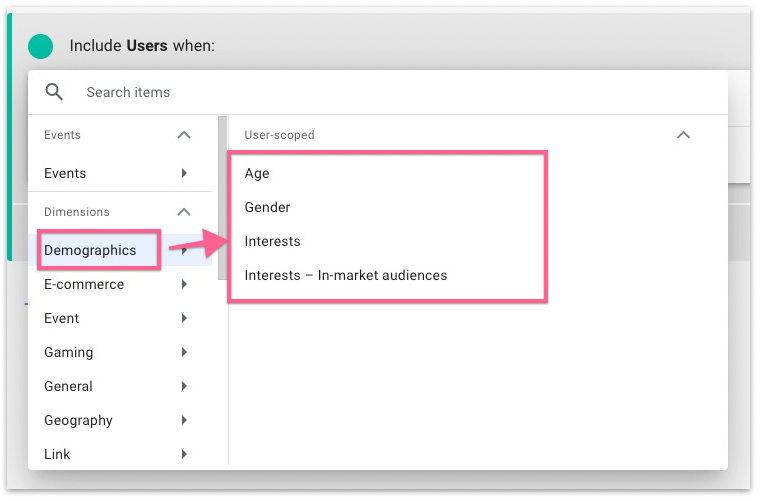Click the arrow next to Geography
The height and width of the screenshot is (501, 763).
click(184, 420)
